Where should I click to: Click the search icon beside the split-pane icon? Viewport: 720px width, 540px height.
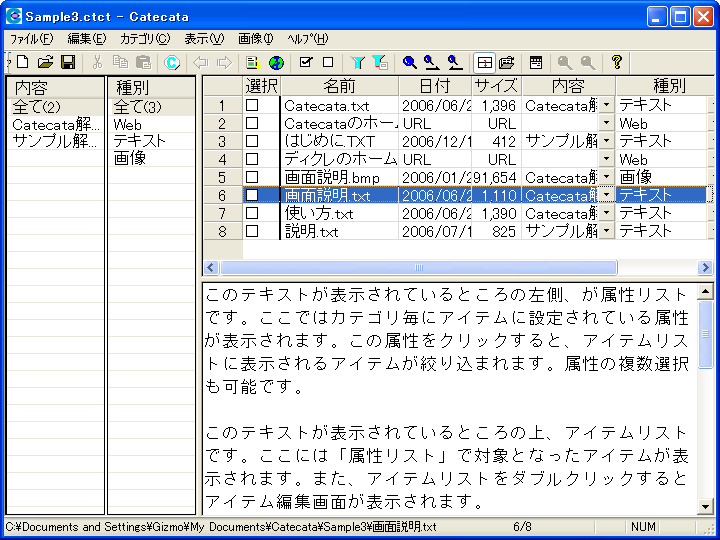455,62
